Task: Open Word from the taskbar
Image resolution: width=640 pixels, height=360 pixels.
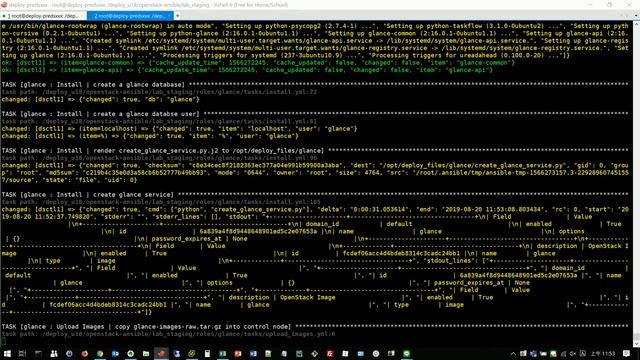Action: 253,353
